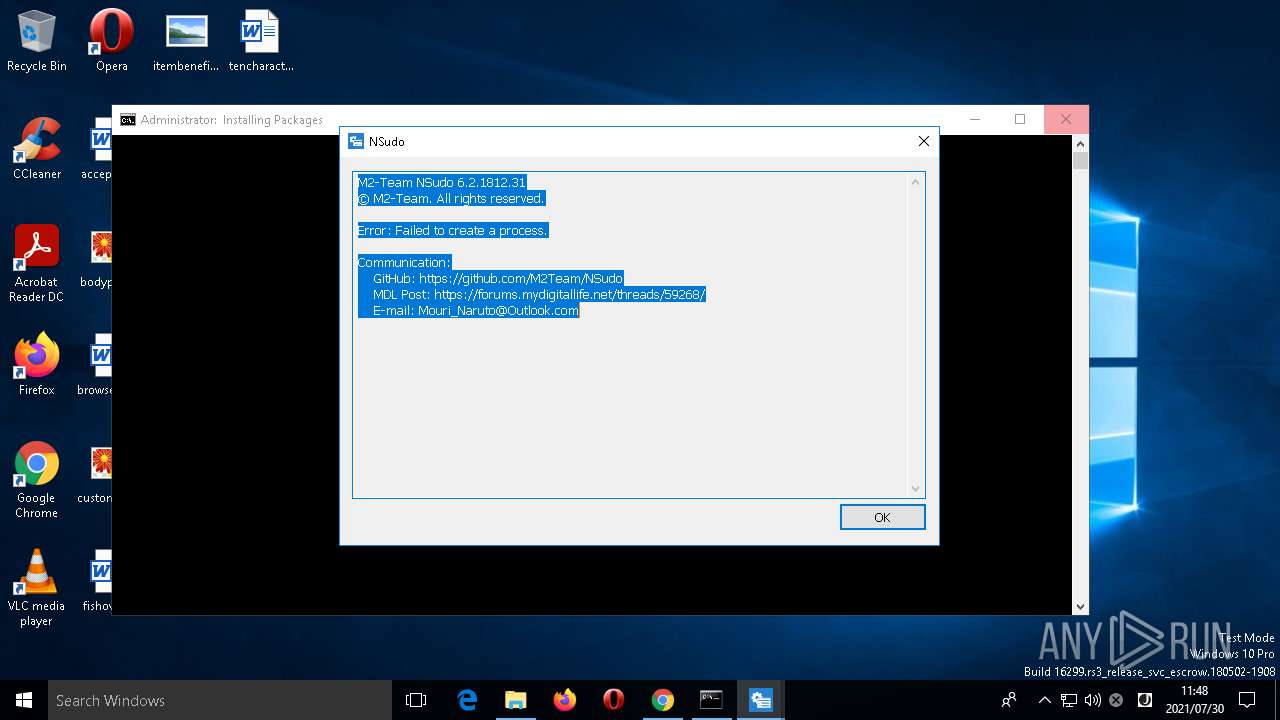Click the command prompt window title icon

[128, 119]
